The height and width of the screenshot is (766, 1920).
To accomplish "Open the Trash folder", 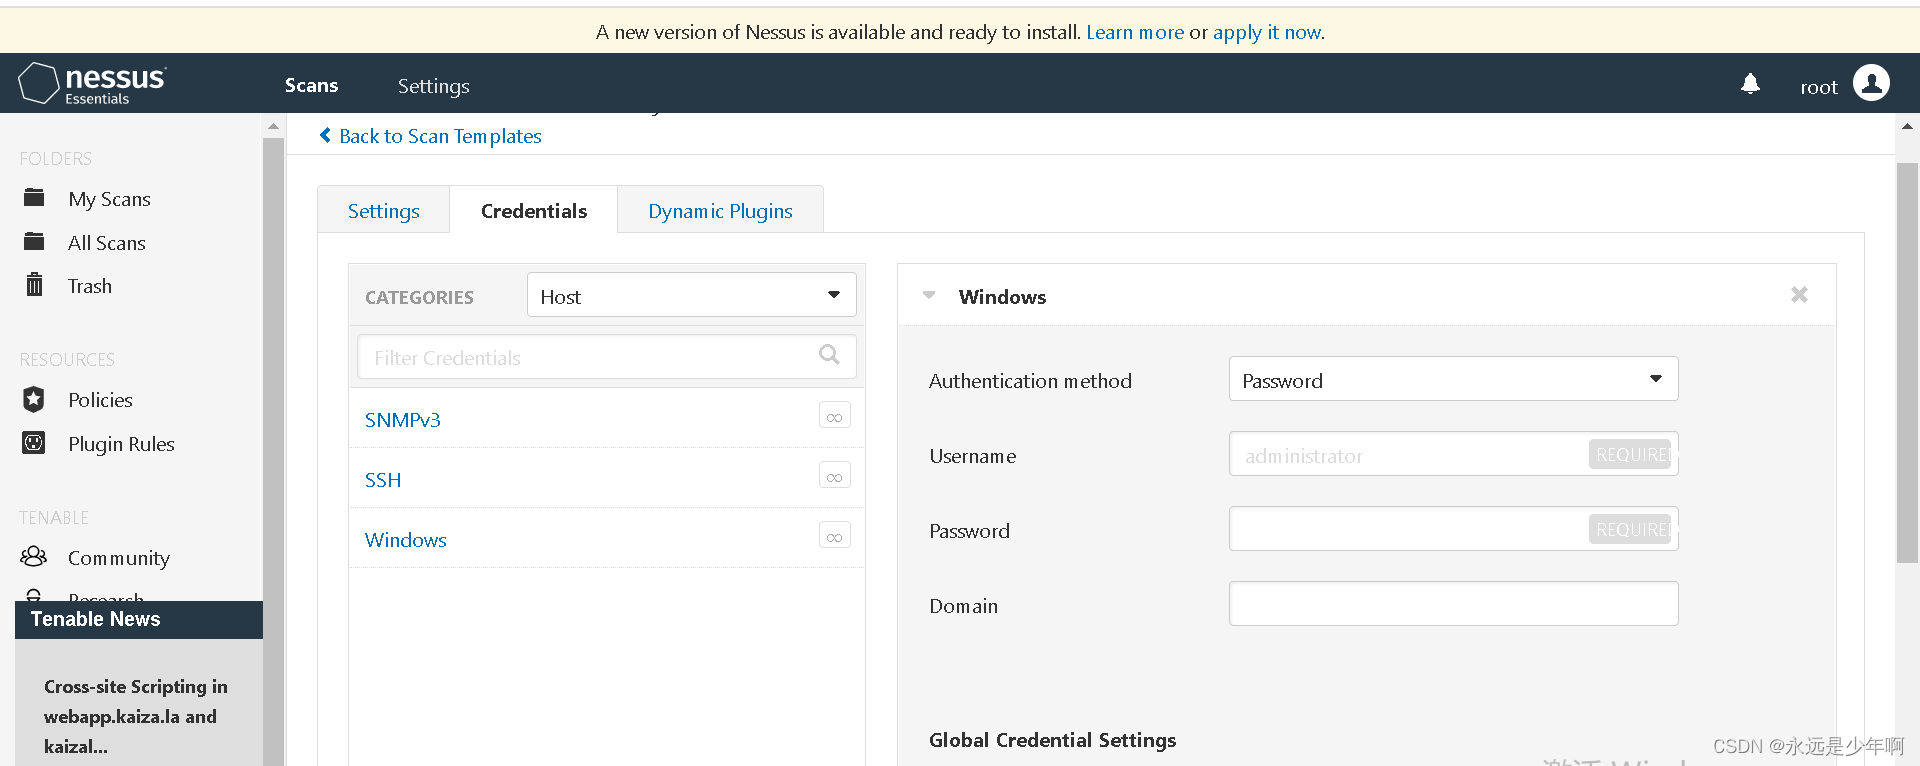I will pos(90,286).
